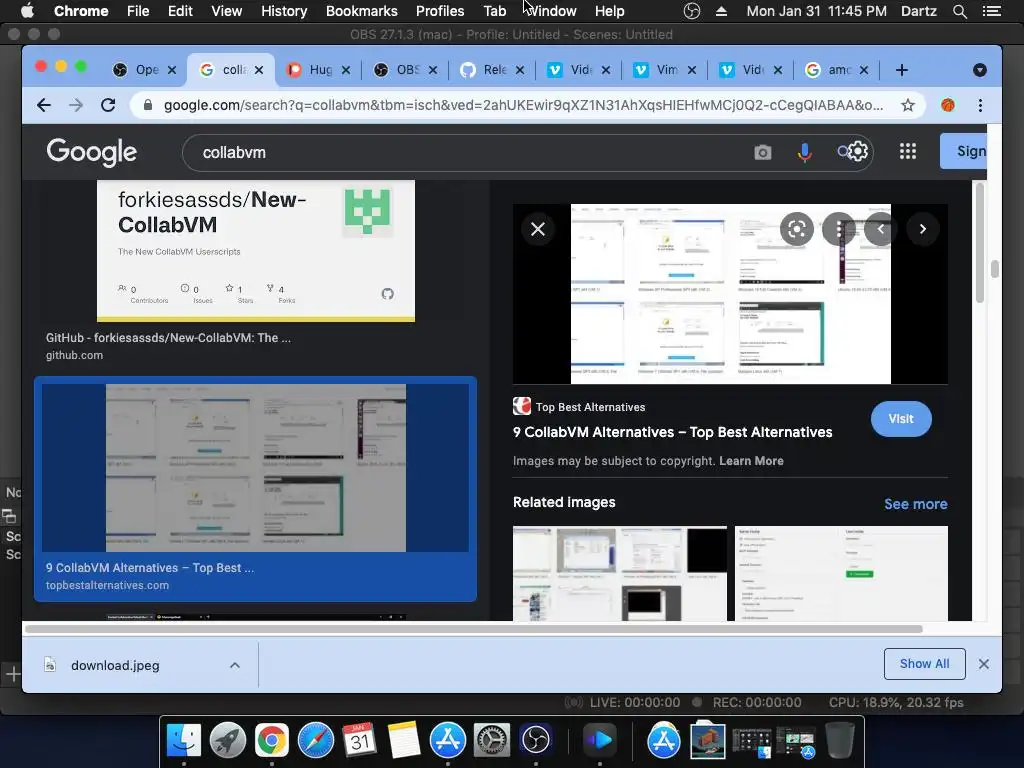This screenshot has width=1024, height=768.
Task: Open the History menu
Action: point(283,11)
